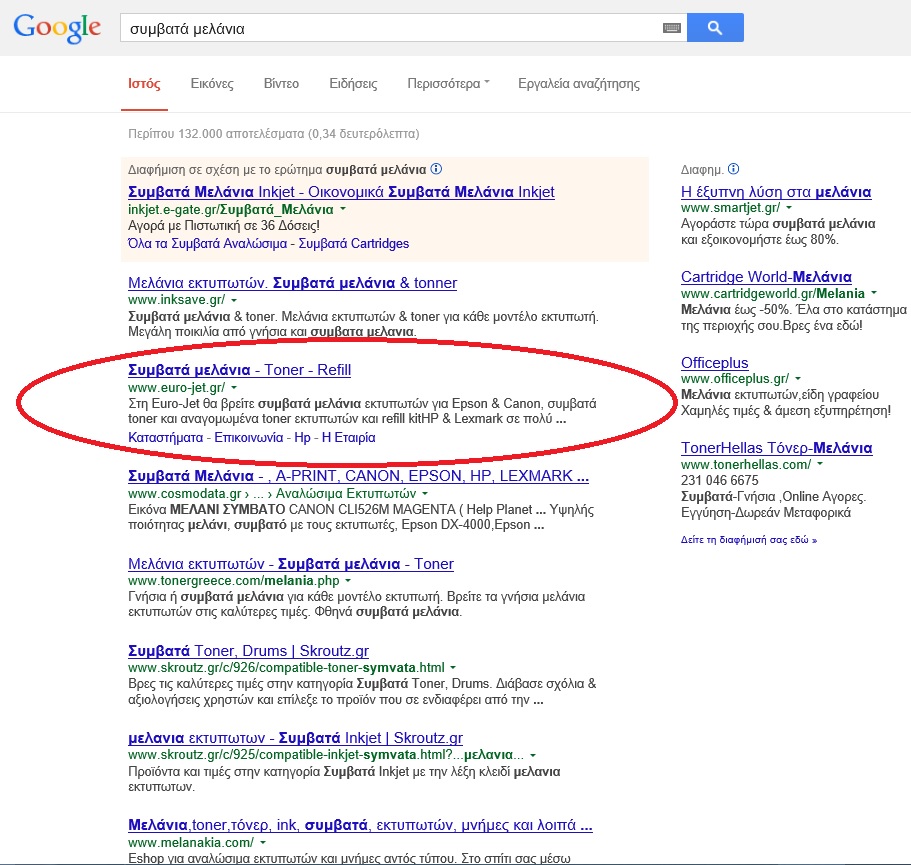911x865 pixels.
Task: Click the www.officeplus.gr/ green URL
Action: pos(735,379)
